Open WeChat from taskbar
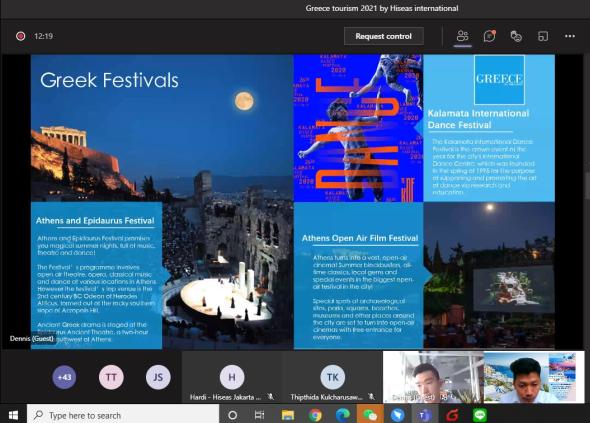The height and width of the screenshot is (423, 590). click(x=370, y=415)
